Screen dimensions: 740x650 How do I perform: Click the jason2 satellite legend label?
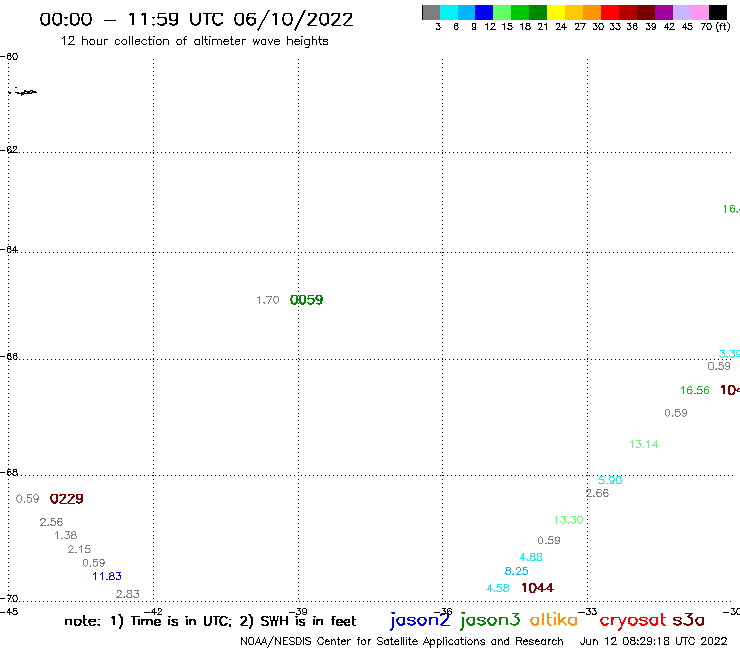[420, 620]
